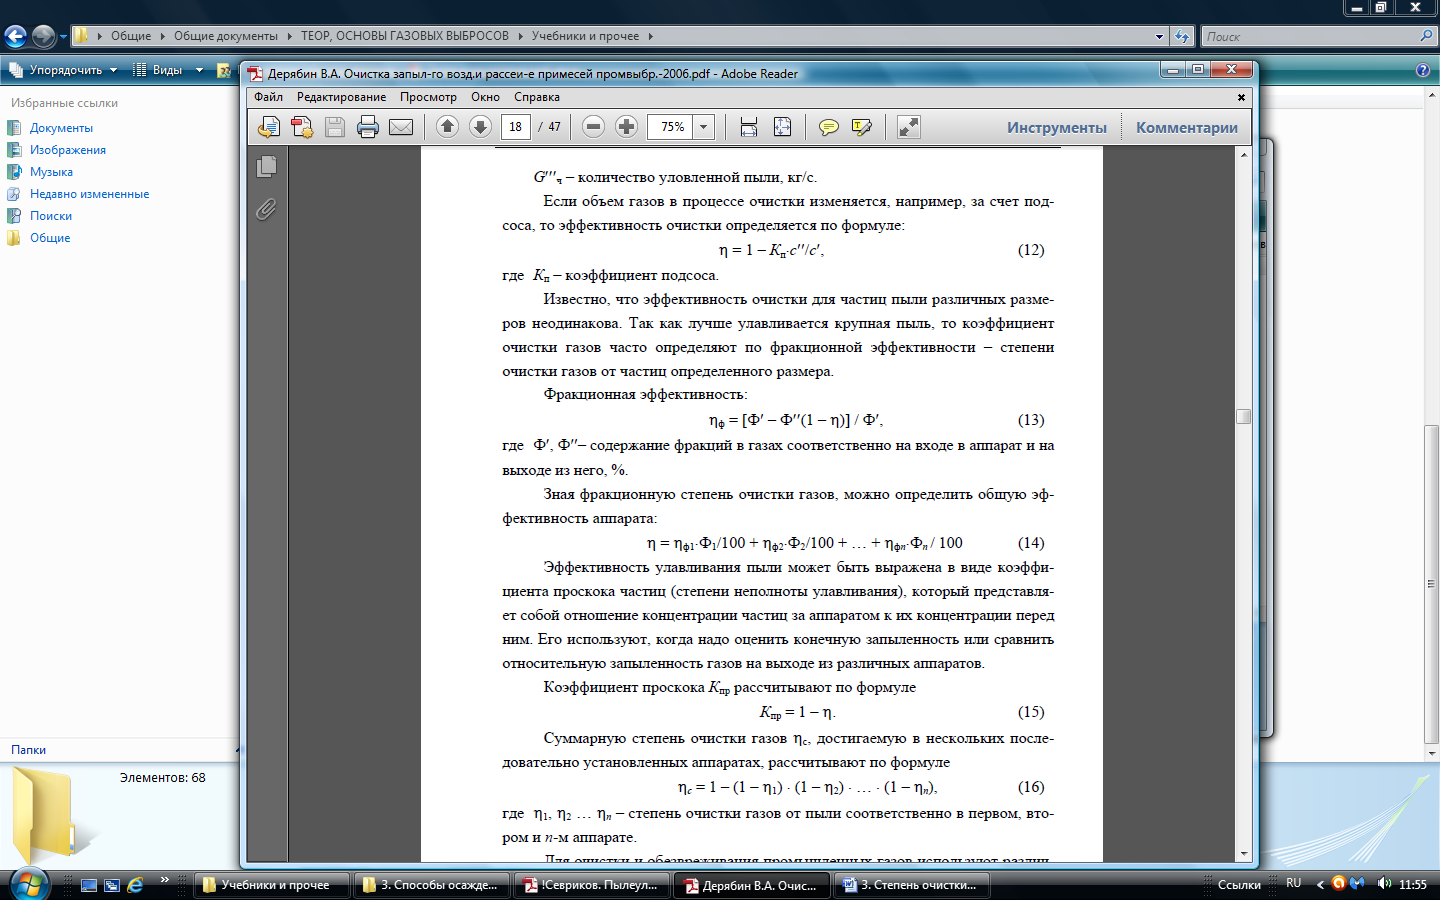
Task: Click the open/convert file icon in Adobe Reader toolbar
Action: [269, 127]
